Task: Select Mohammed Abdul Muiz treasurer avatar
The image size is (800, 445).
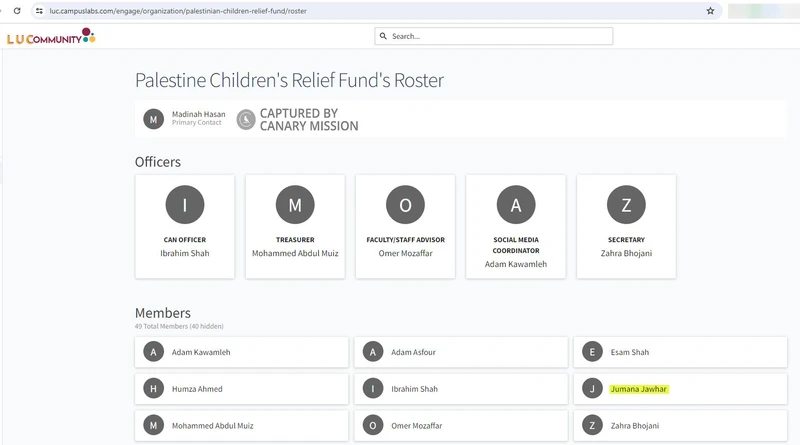Action: pos(295,205)
